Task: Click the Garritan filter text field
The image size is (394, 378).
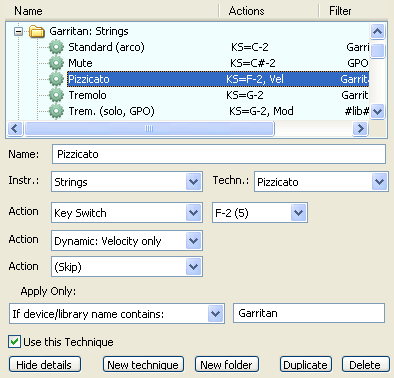Action: pos(309,313)
